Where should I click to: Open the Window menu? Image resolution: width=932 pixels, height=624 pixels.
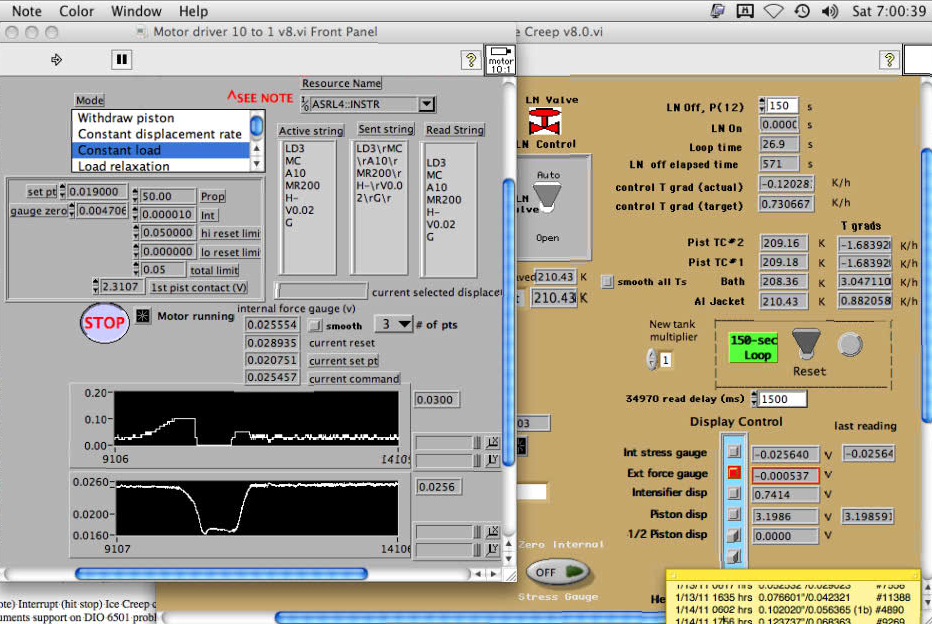pos(136,11)
